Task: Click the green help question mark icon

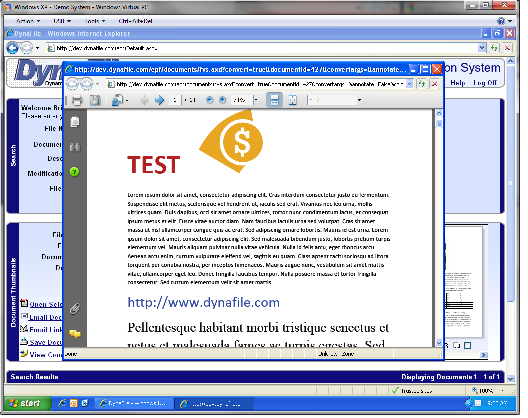Action: tap(74, 172)
